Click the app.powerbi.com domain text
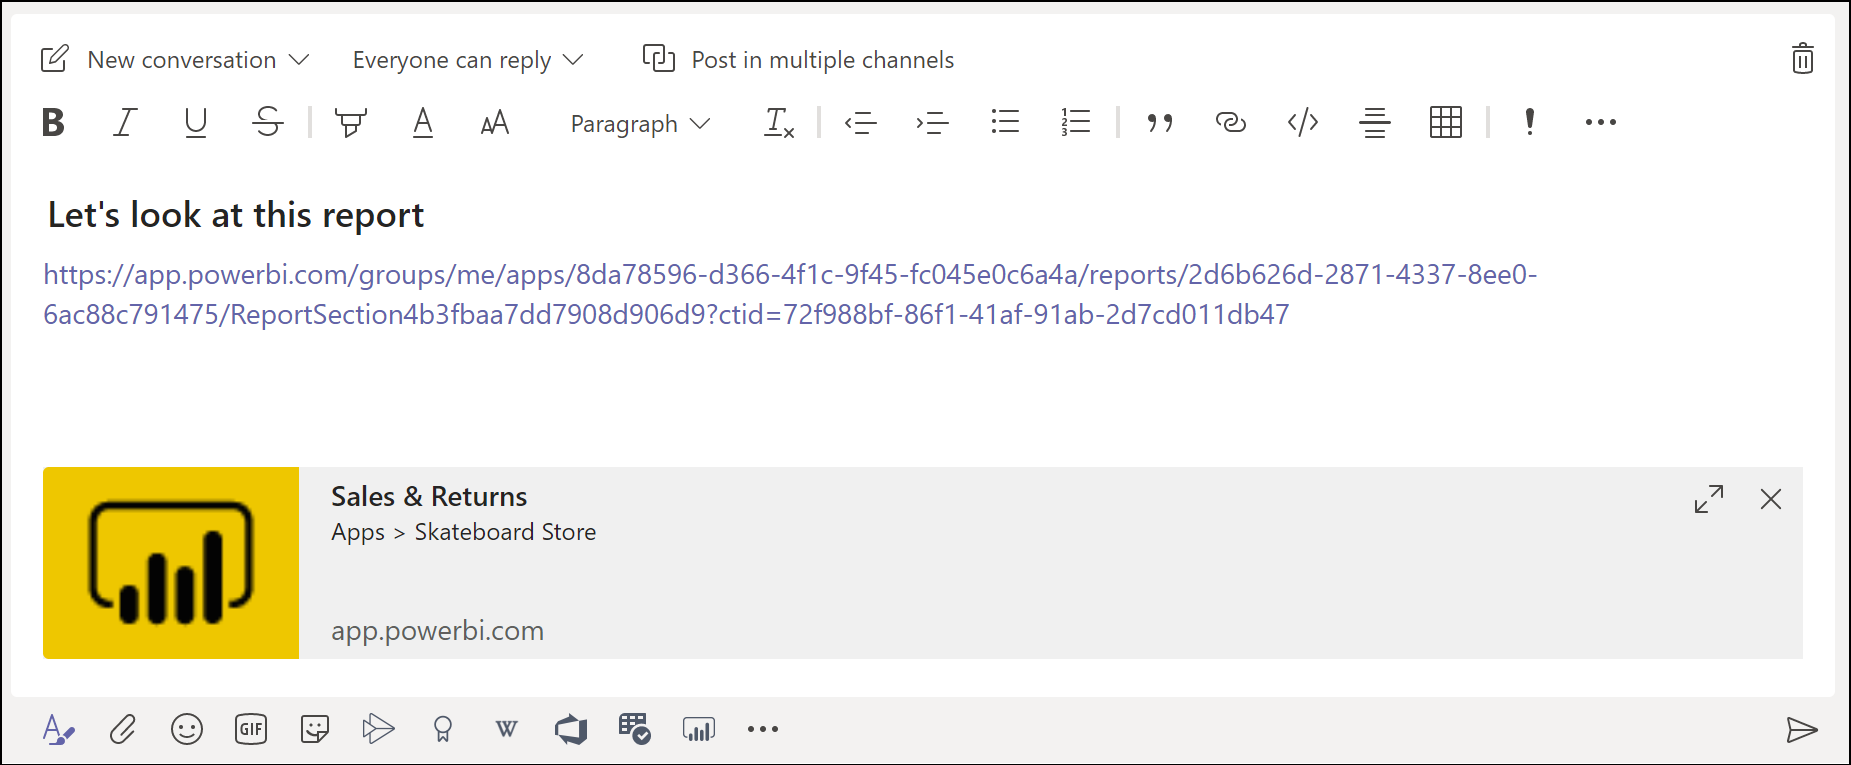This screenshot has width=1851, height=765. tap(438, 631)
